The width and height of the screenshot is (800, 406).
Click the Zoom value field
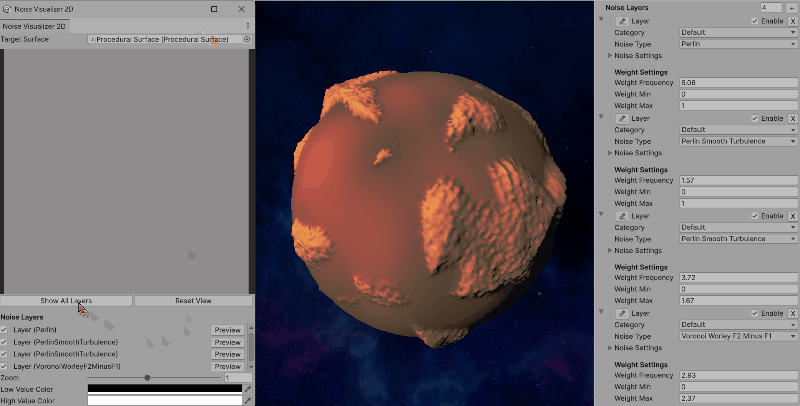point(238,378)
